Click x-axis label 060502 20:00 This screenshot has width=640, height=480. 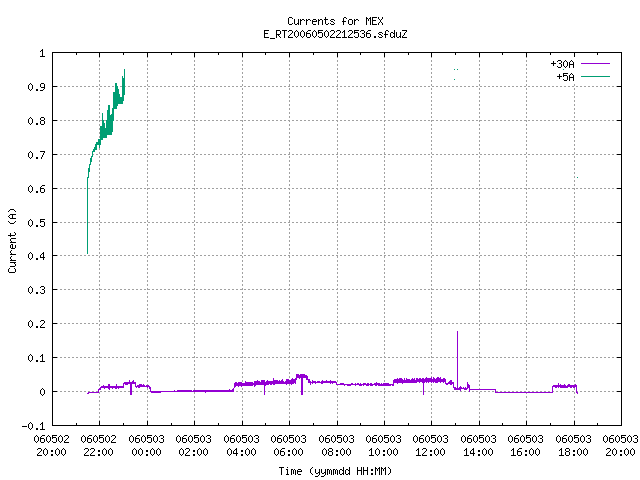(51, 446)
